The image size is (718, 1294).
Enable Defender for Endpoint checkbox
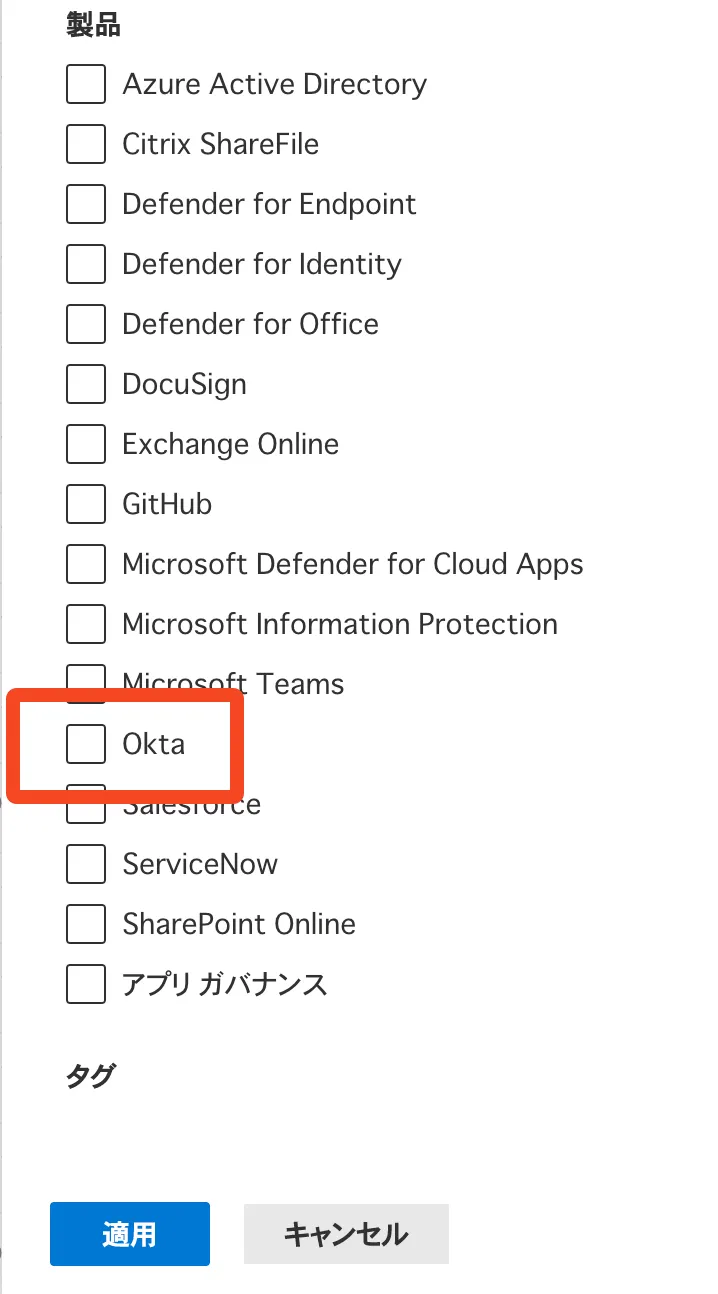86,204
